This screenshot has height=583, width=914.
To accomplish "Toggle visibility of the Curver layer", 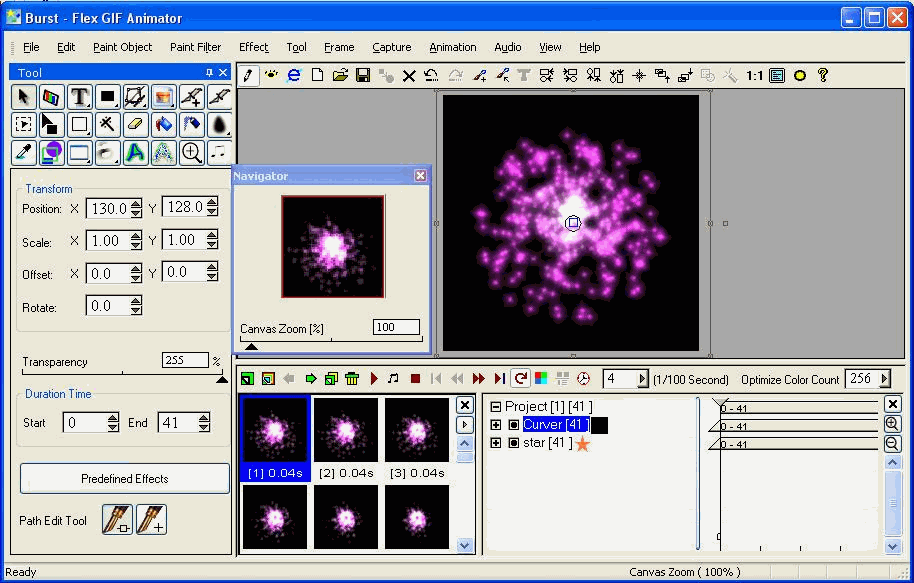I will coord(514,425).
